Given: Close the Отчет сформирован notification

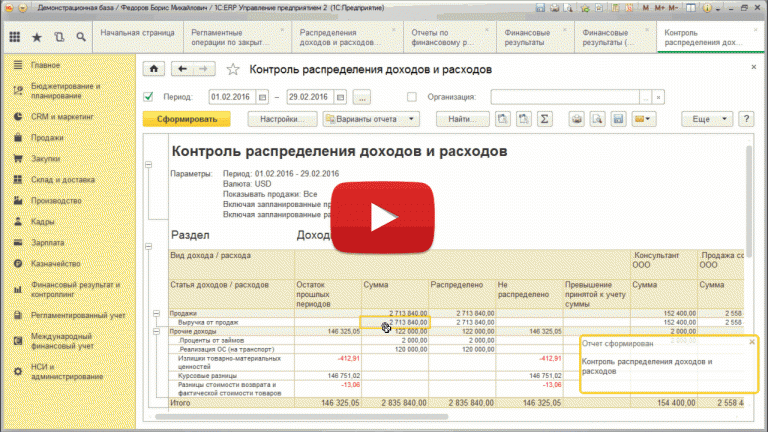Looking at the screenshot, I should [x=752, y=342].
